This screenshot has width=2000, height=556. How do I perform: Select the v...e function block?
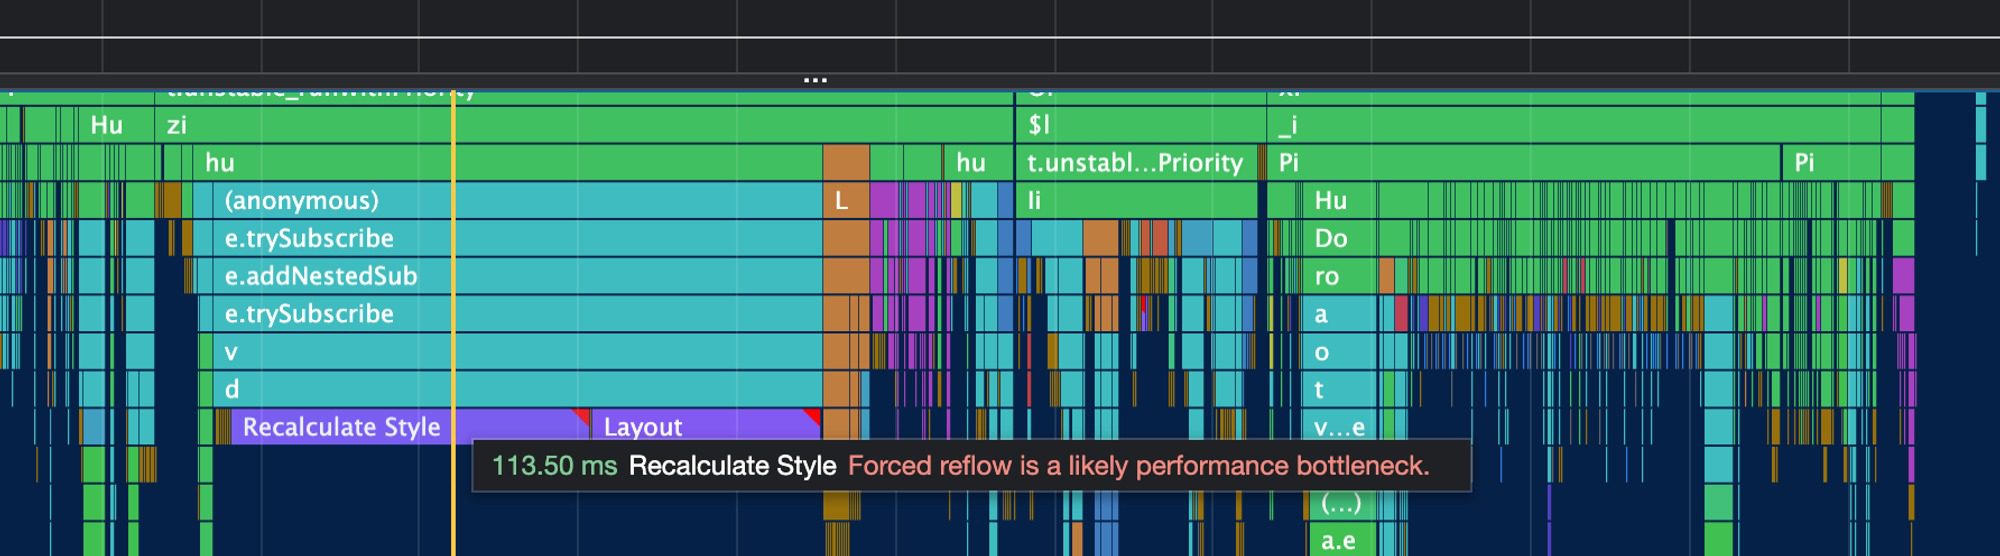1340,427
